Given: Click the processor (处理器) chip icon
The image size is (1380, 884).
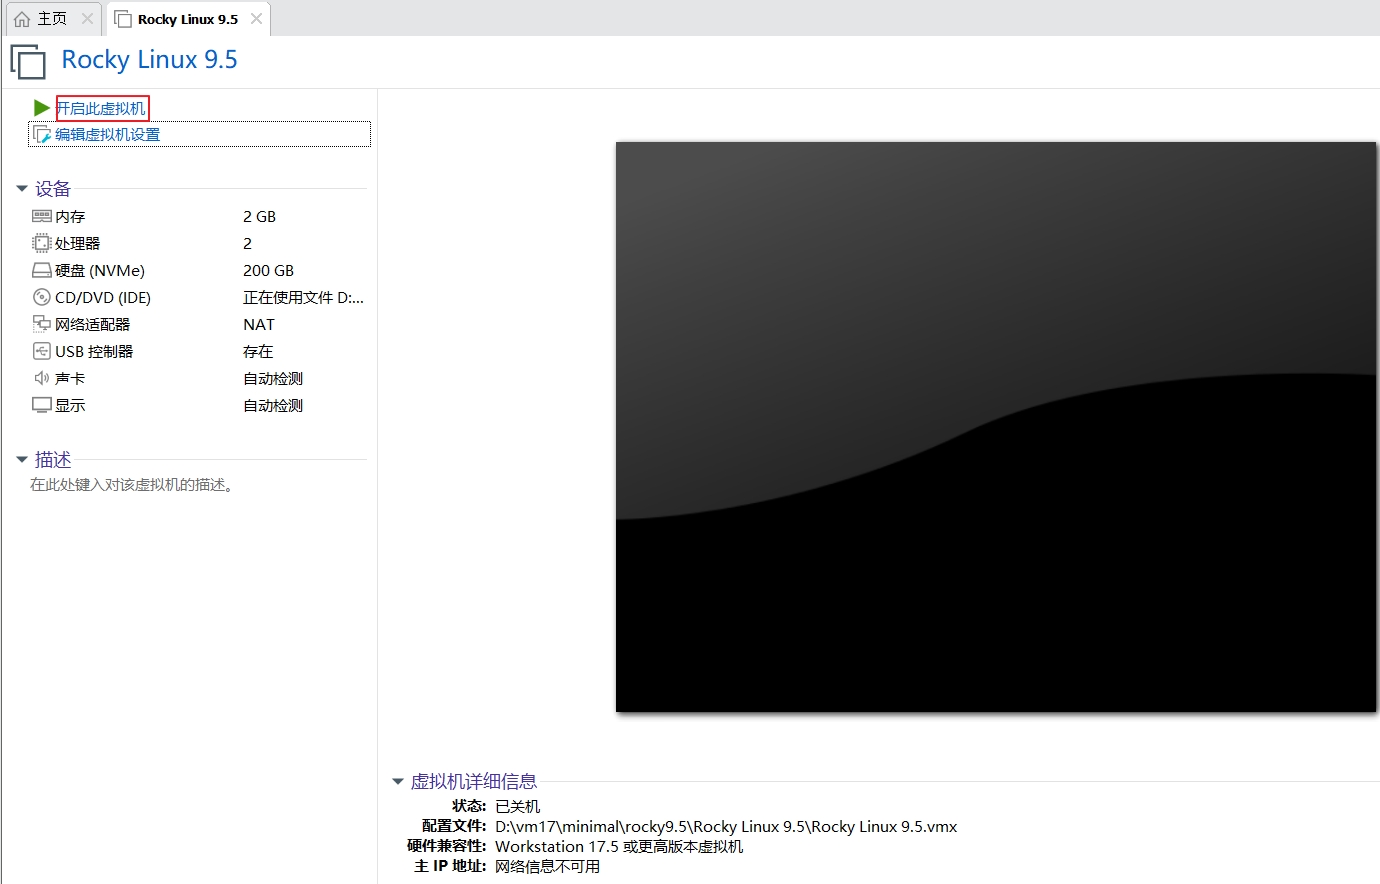Looking at the screenshot, I should 42,243.
